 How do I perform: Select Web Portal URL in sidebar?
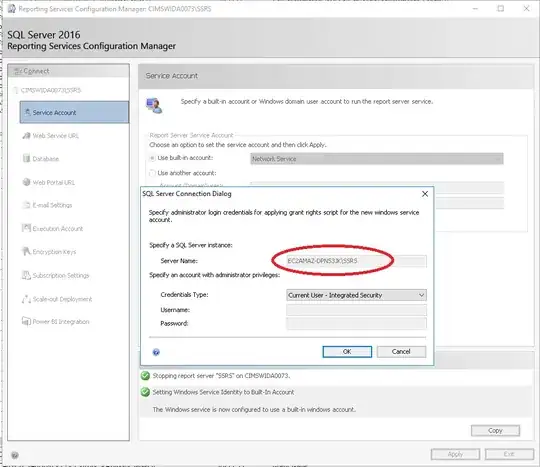54,183
